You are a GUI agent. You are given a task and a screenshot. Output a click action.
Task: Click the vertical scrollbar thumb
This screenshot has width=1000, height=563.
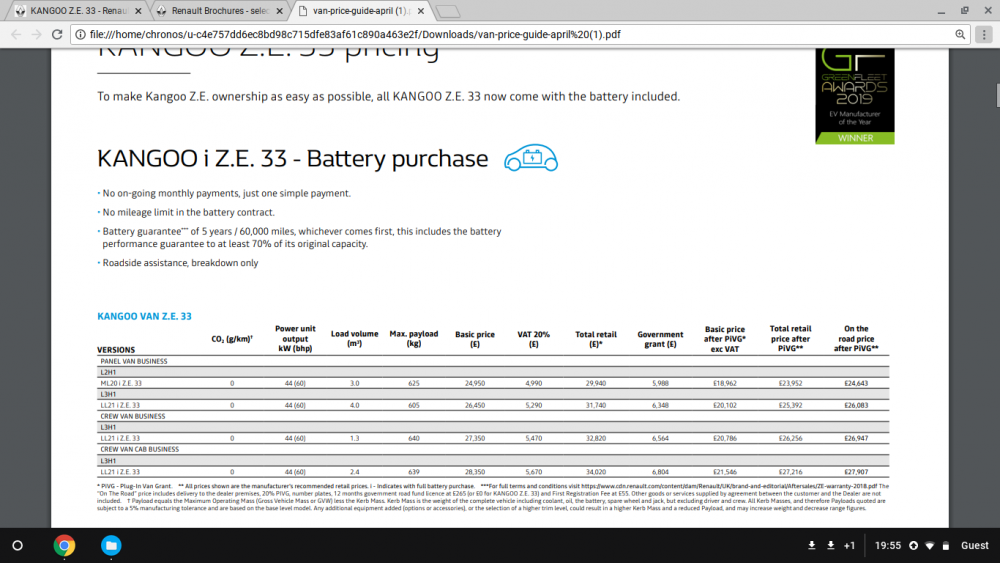[997, 95]
